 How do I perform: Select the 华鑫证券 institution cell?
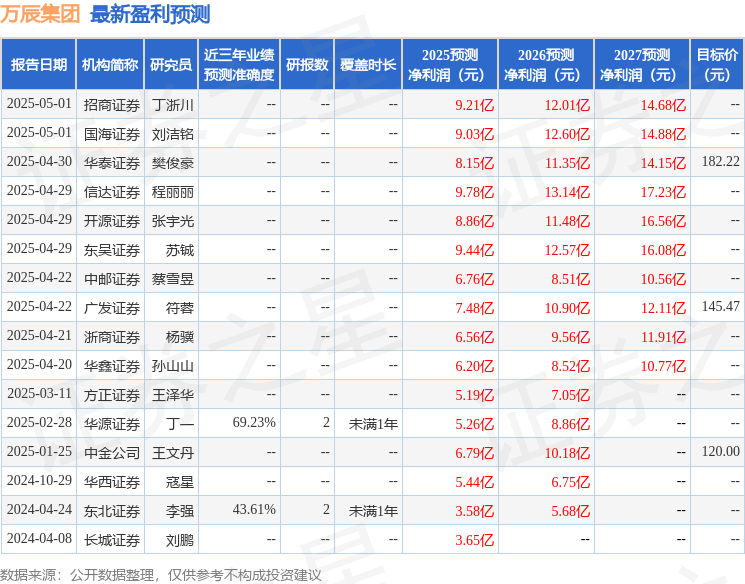tap(112, 366)
